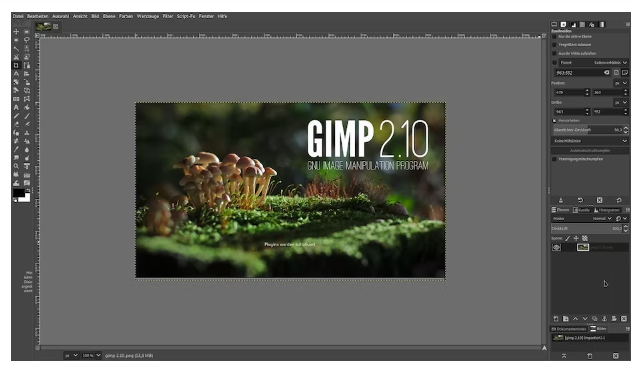This screenshot has height=365, width=635.
Task: Close the image tab with X icon
Action: point(55,27)
